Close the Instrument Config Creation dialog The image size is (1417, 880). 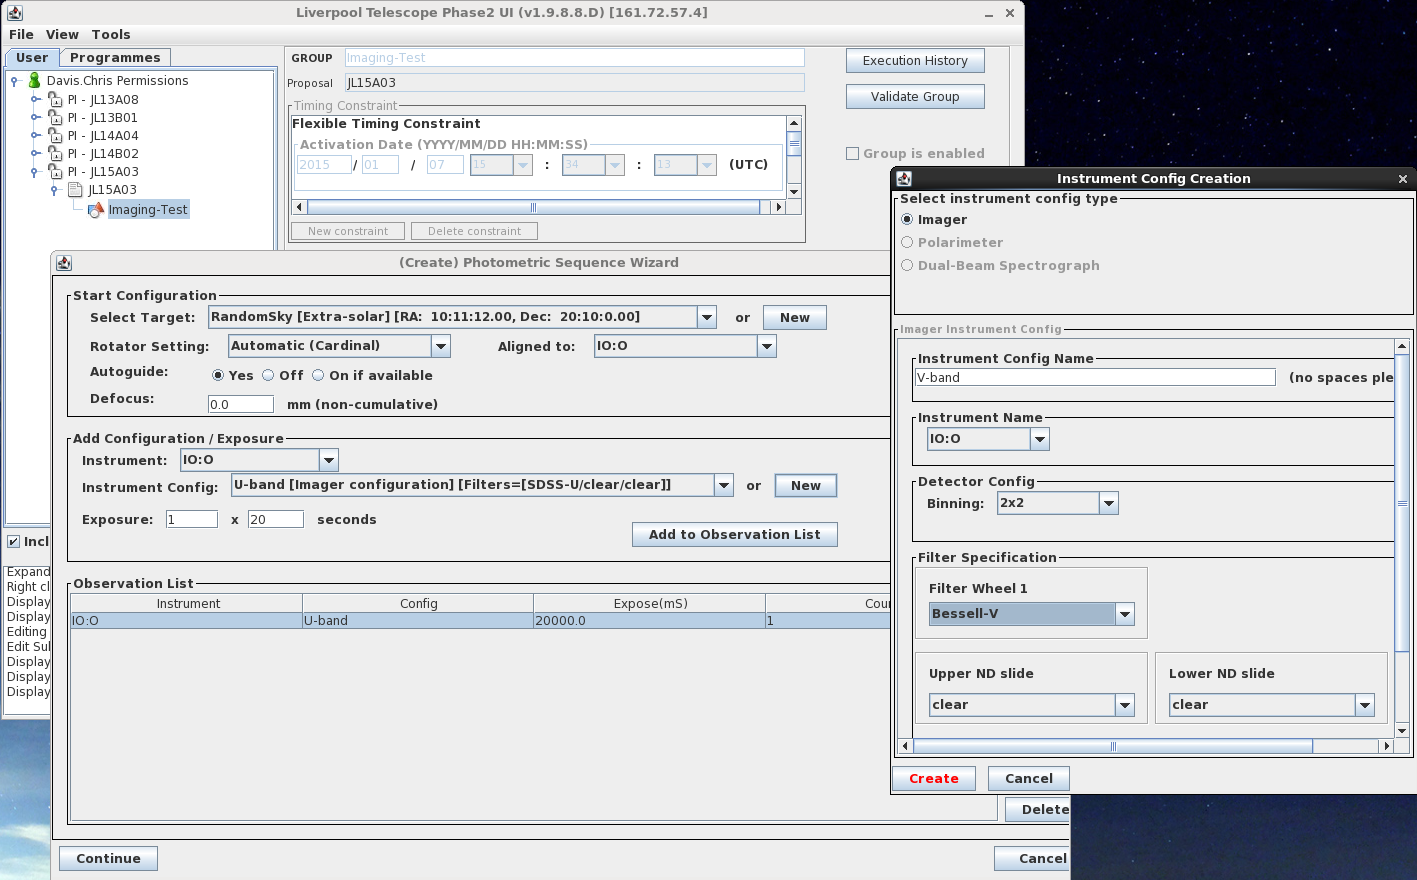pyautogui.click(x=1402, y=179)
